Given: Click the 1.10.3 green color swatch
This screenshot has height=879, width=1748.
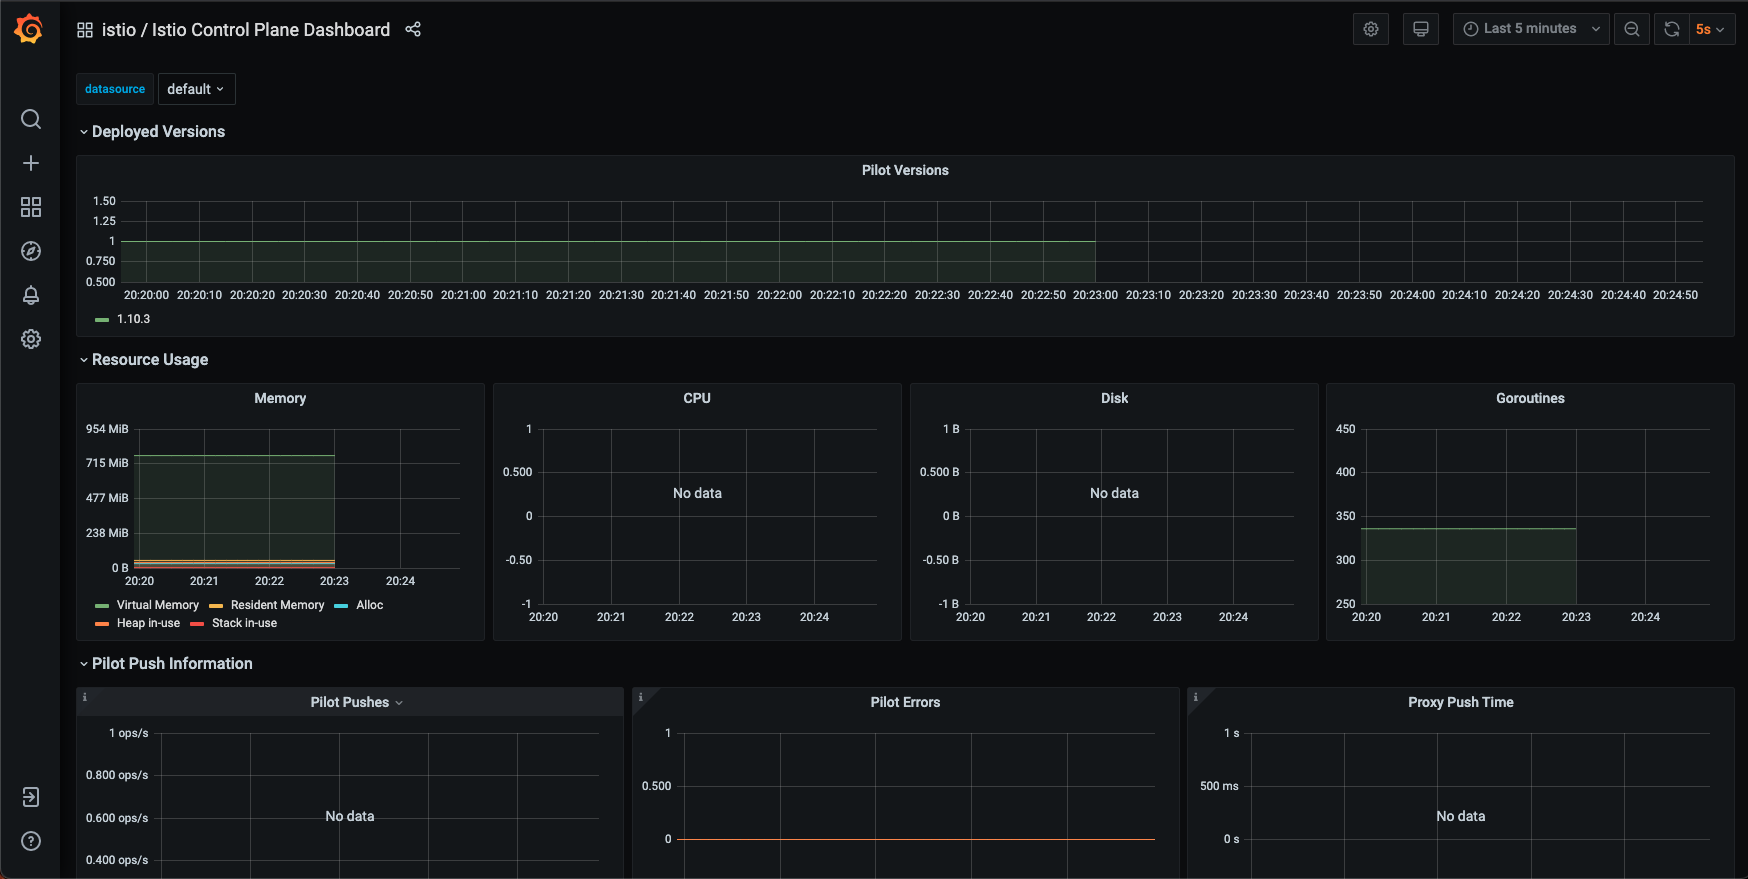Looking at the screenshot, I should [102, 320].
